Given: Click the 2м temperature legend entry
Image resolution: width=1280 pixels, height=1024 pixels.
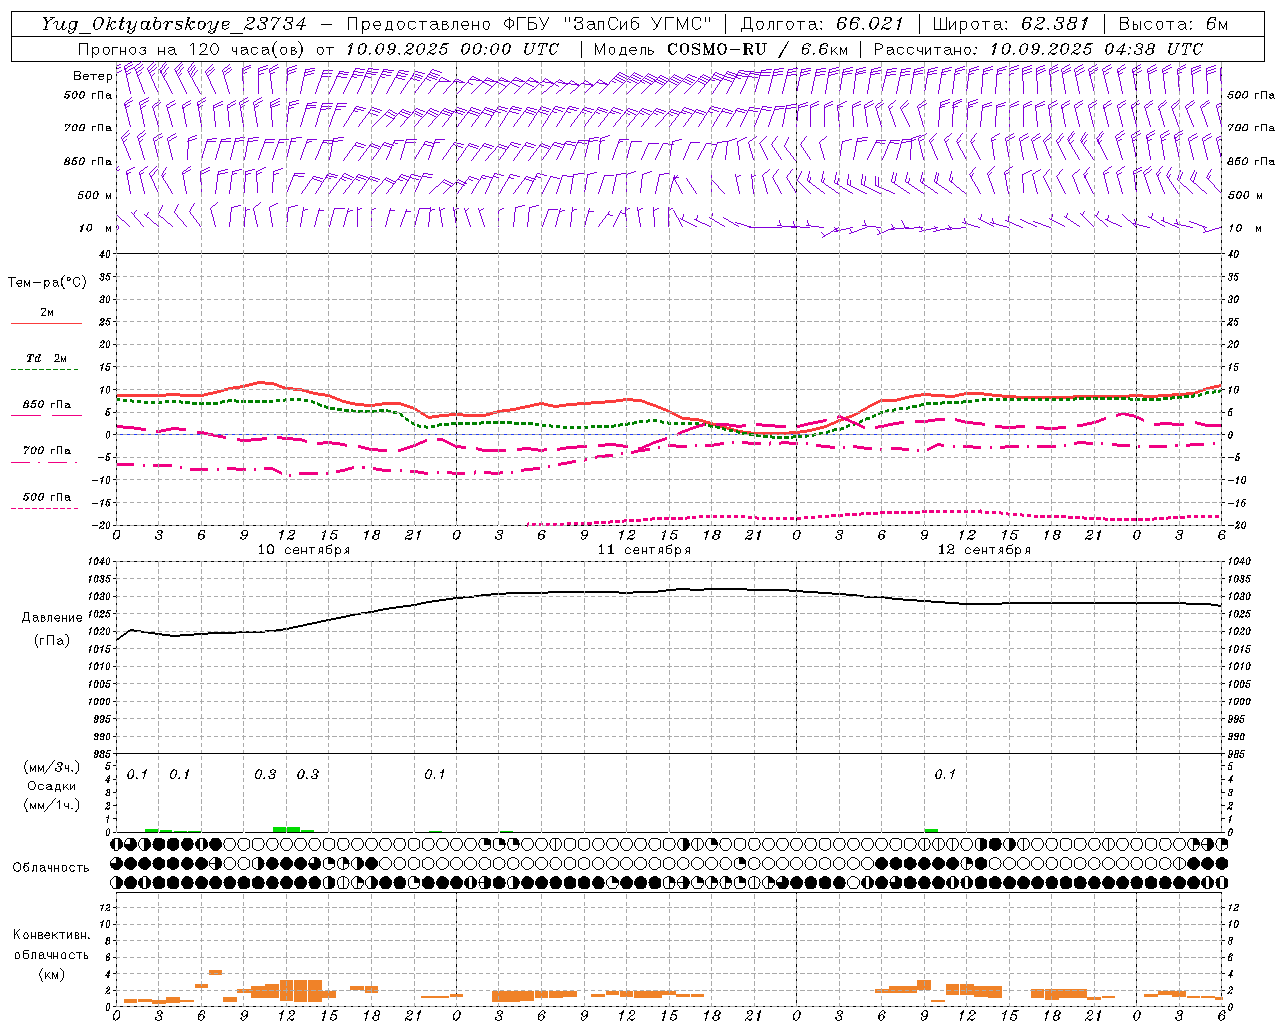Looking at the screenshot, I should point(47,313).
